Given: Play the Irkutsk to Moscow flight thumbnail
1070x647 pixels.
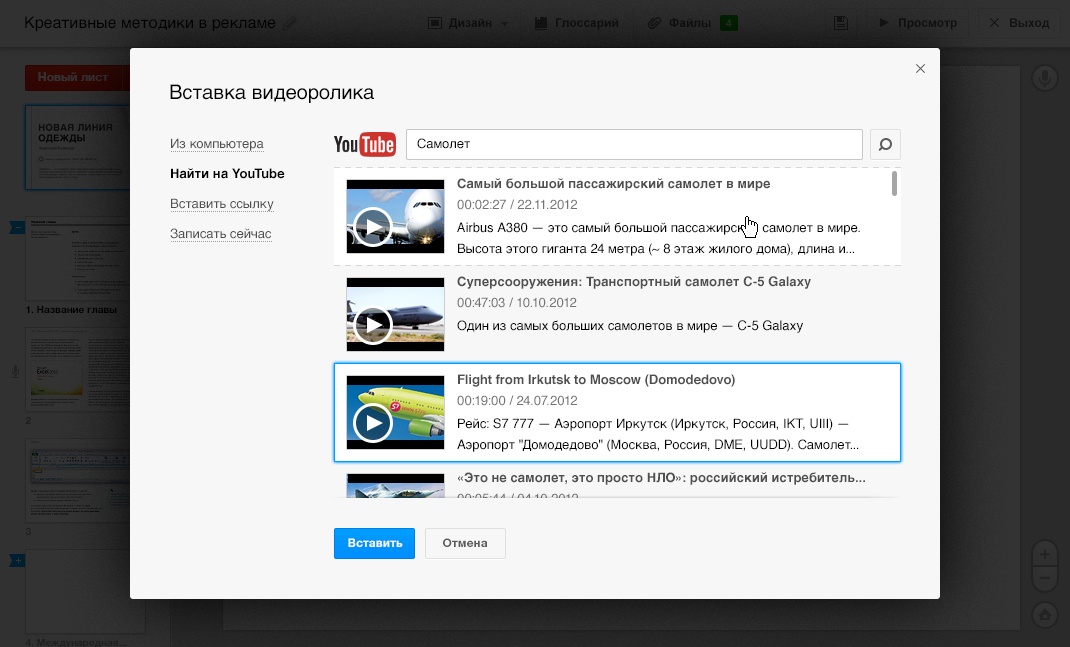Looking at the screenshot, I should pos(395,412).
